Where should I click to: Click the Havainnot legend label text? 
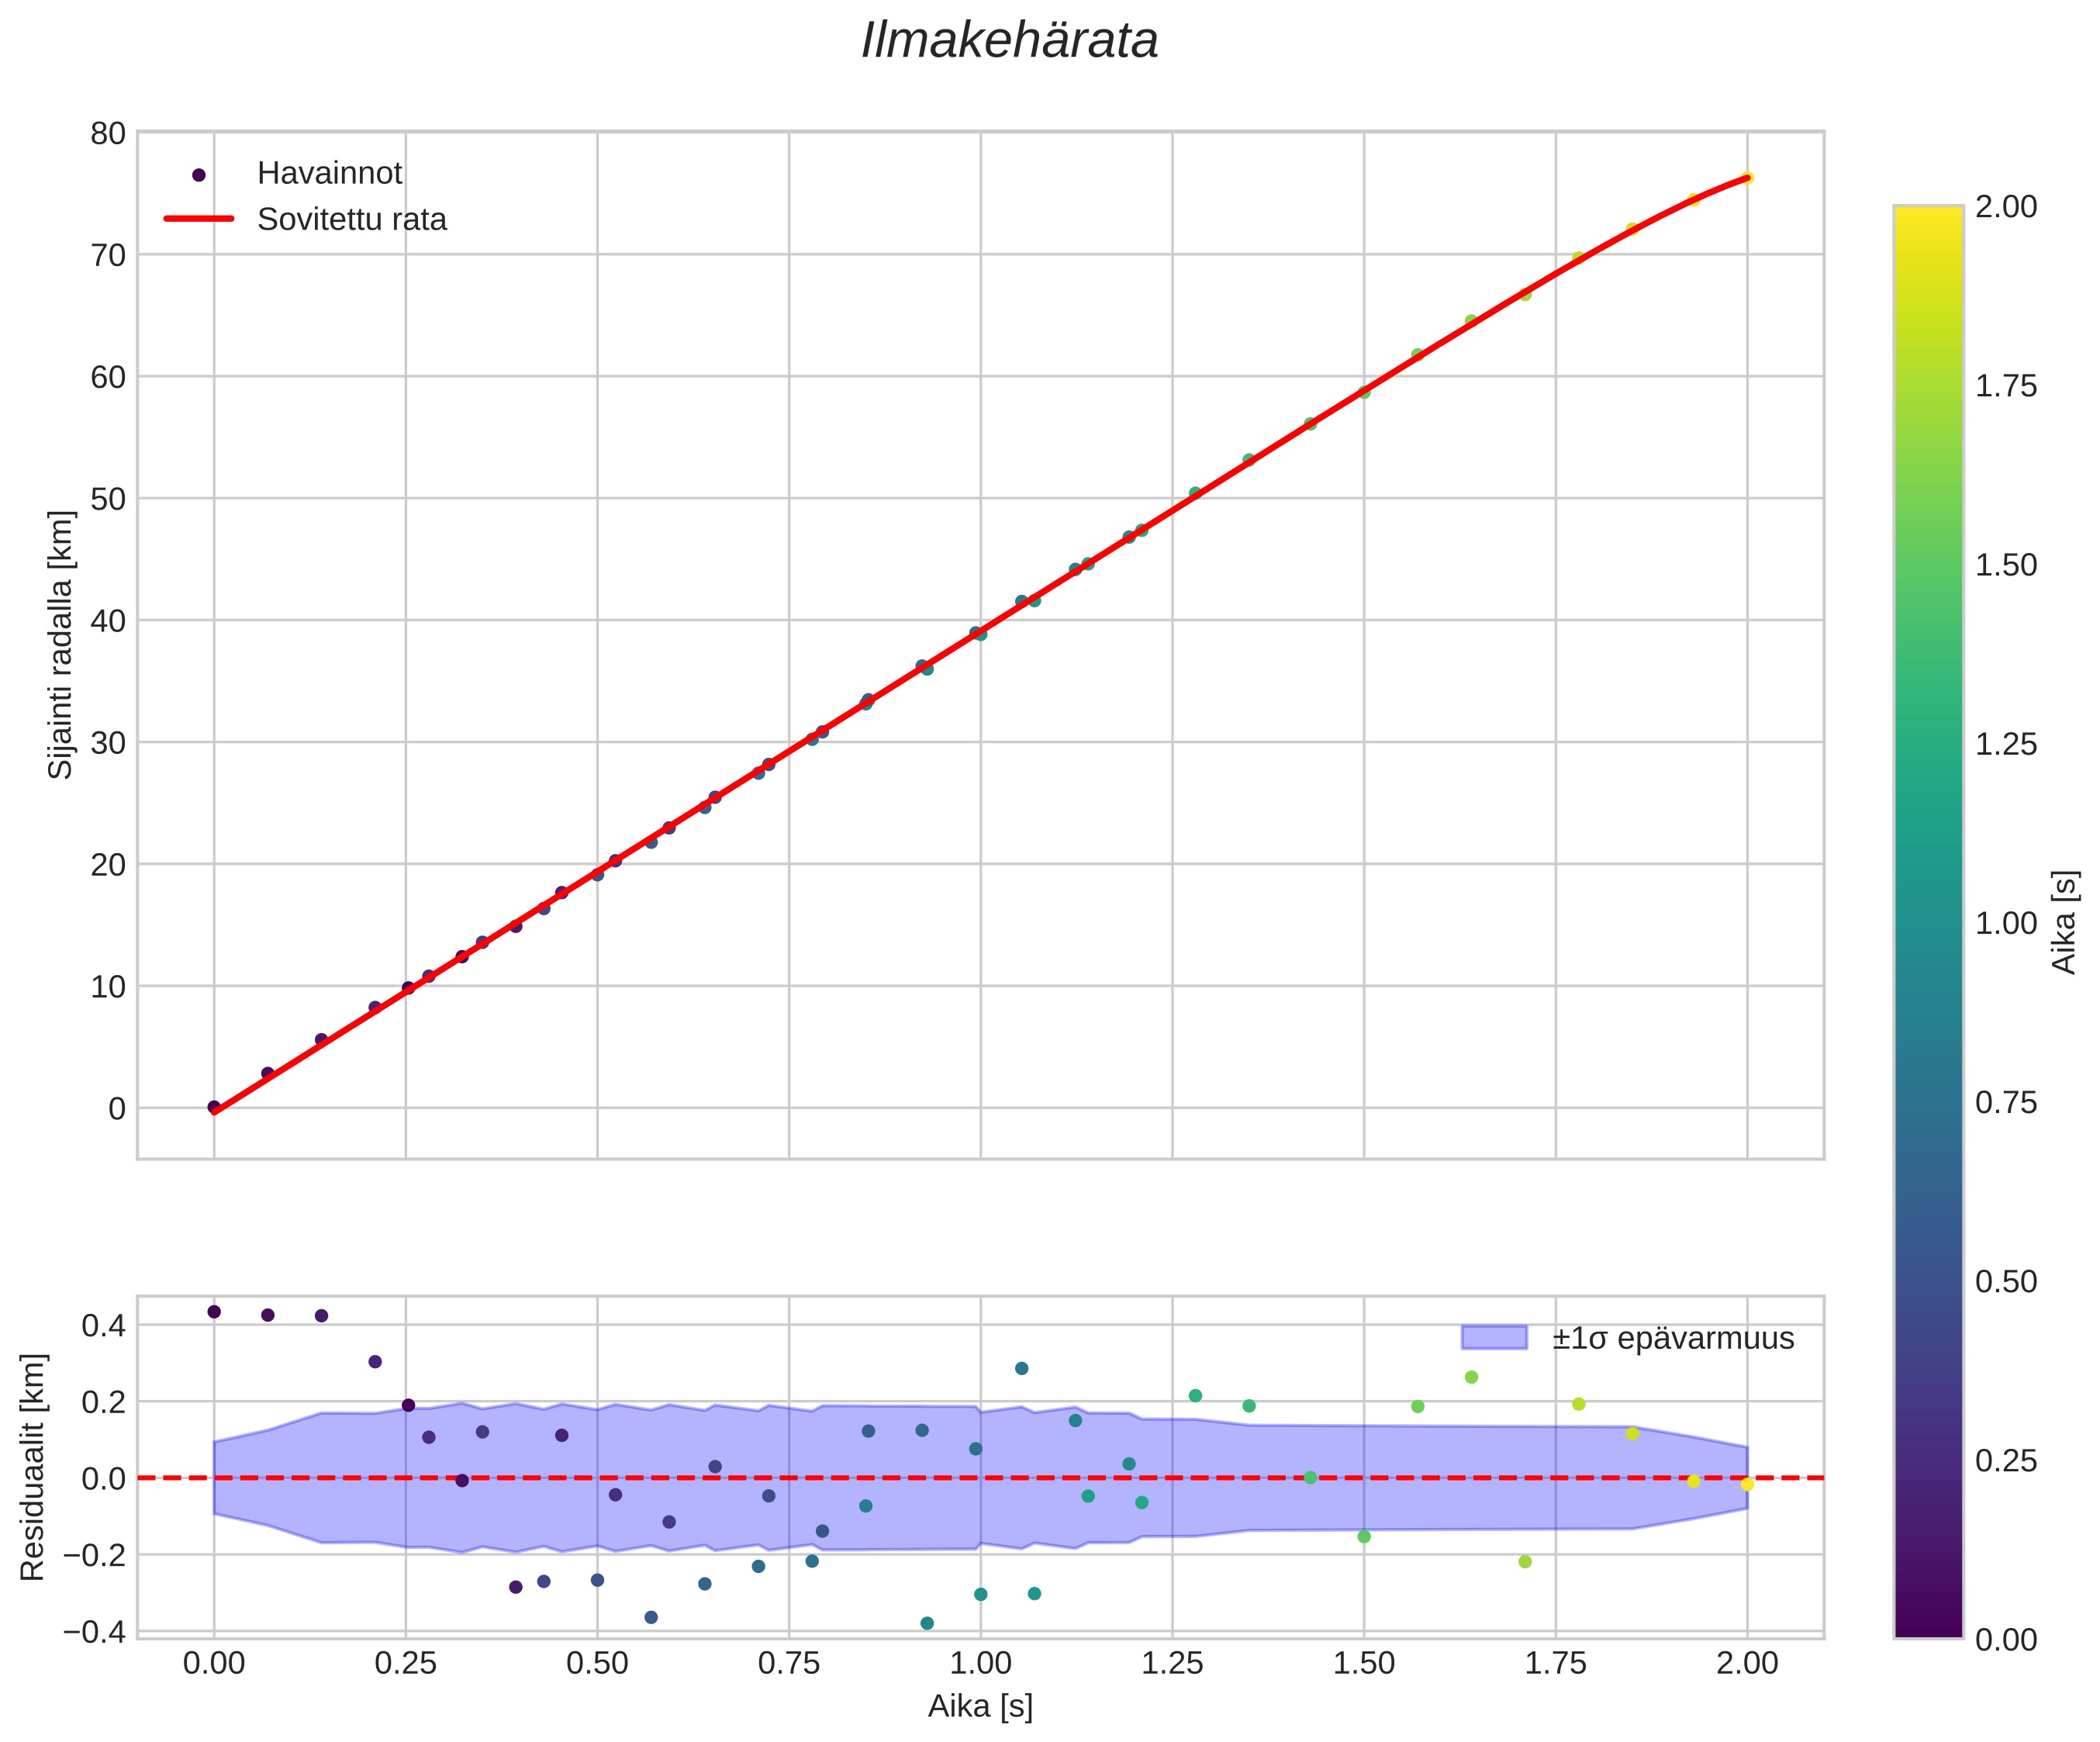click(x=329, y=174)
